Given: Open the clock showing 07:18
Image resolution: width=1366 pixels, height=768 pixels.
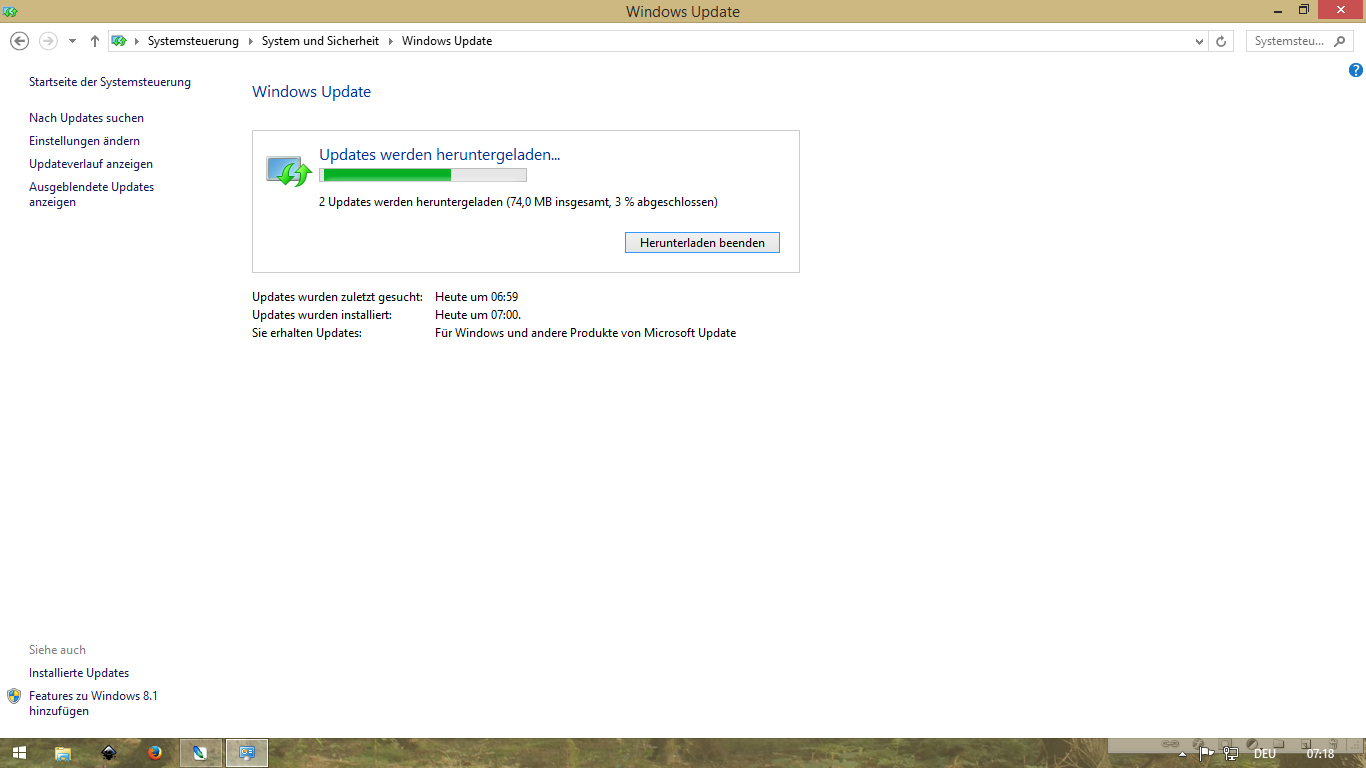Looking at the screenshot, I should click(x=1320, y=754).
